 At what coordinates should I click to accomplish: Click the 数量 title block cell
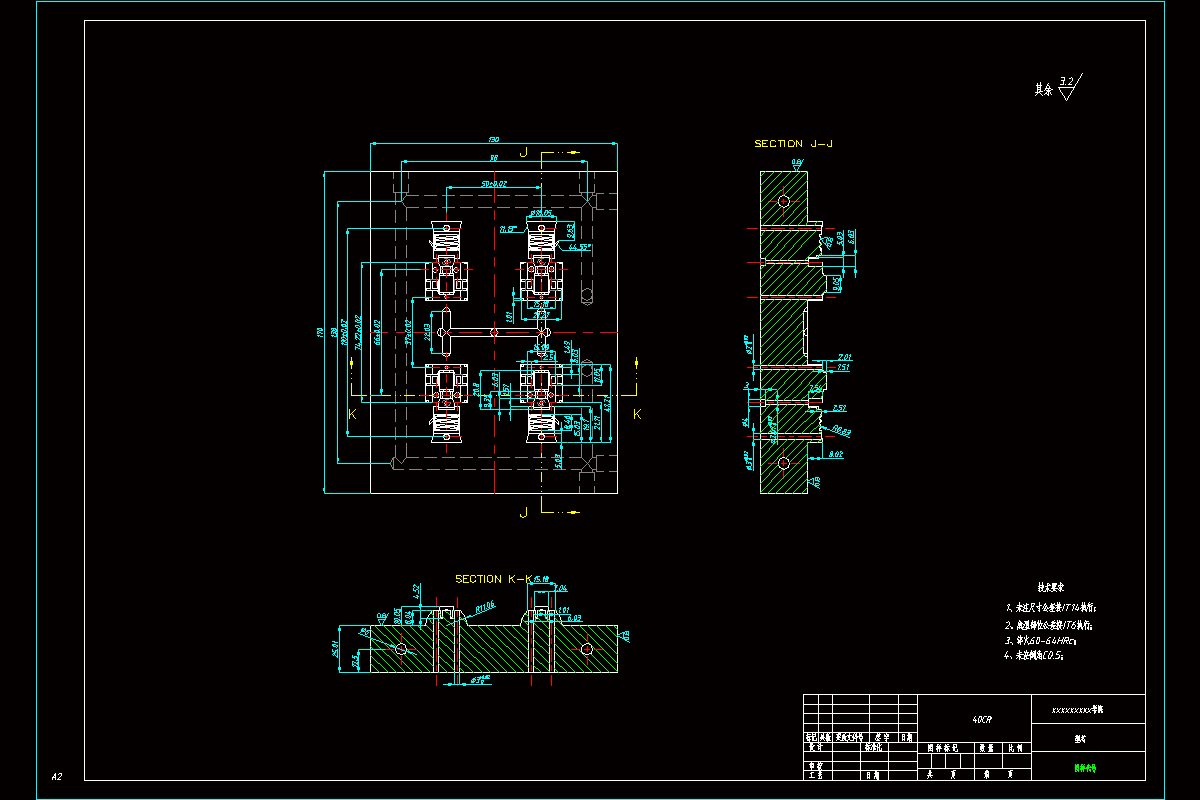tap(986, 748)
